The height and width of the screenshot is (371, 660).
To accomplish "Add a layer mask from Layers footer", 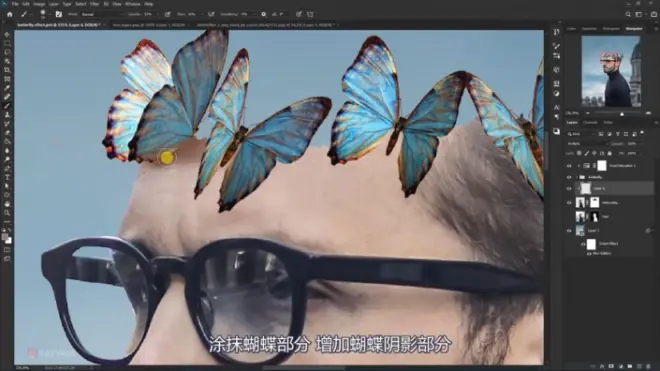I will coord(611,366).
